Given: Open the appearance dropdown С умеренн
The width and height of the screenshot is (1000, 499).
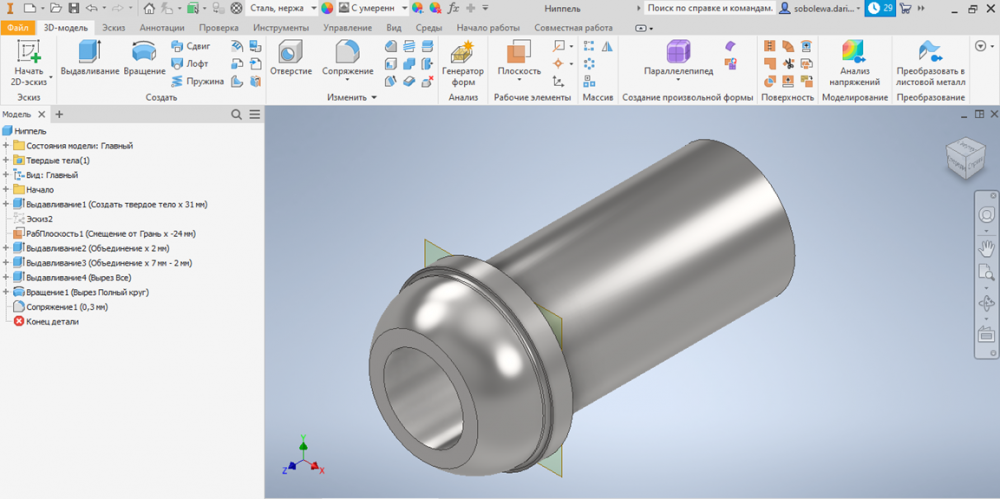Looking at the screenshot, I should pos(373,8).
